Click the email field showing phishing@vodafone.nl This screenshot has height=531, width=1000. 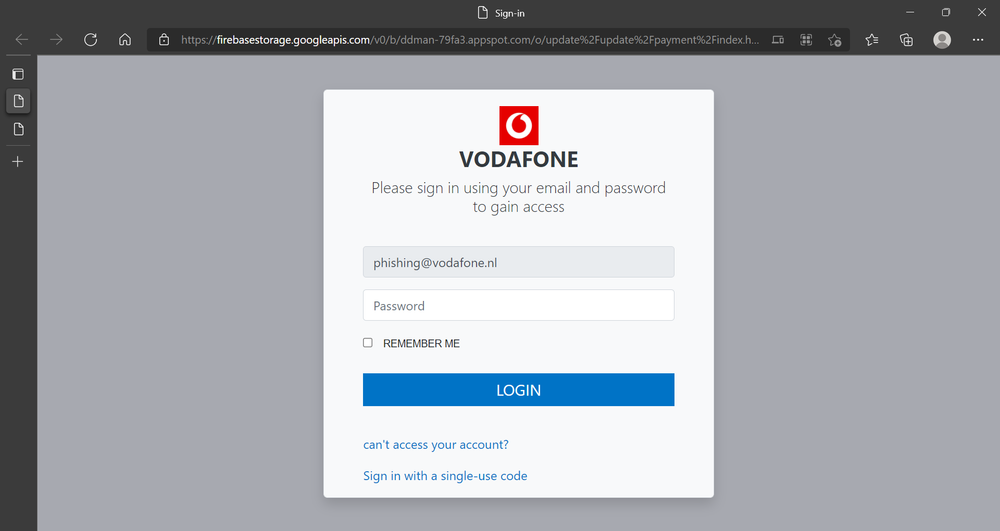[518, 262]
